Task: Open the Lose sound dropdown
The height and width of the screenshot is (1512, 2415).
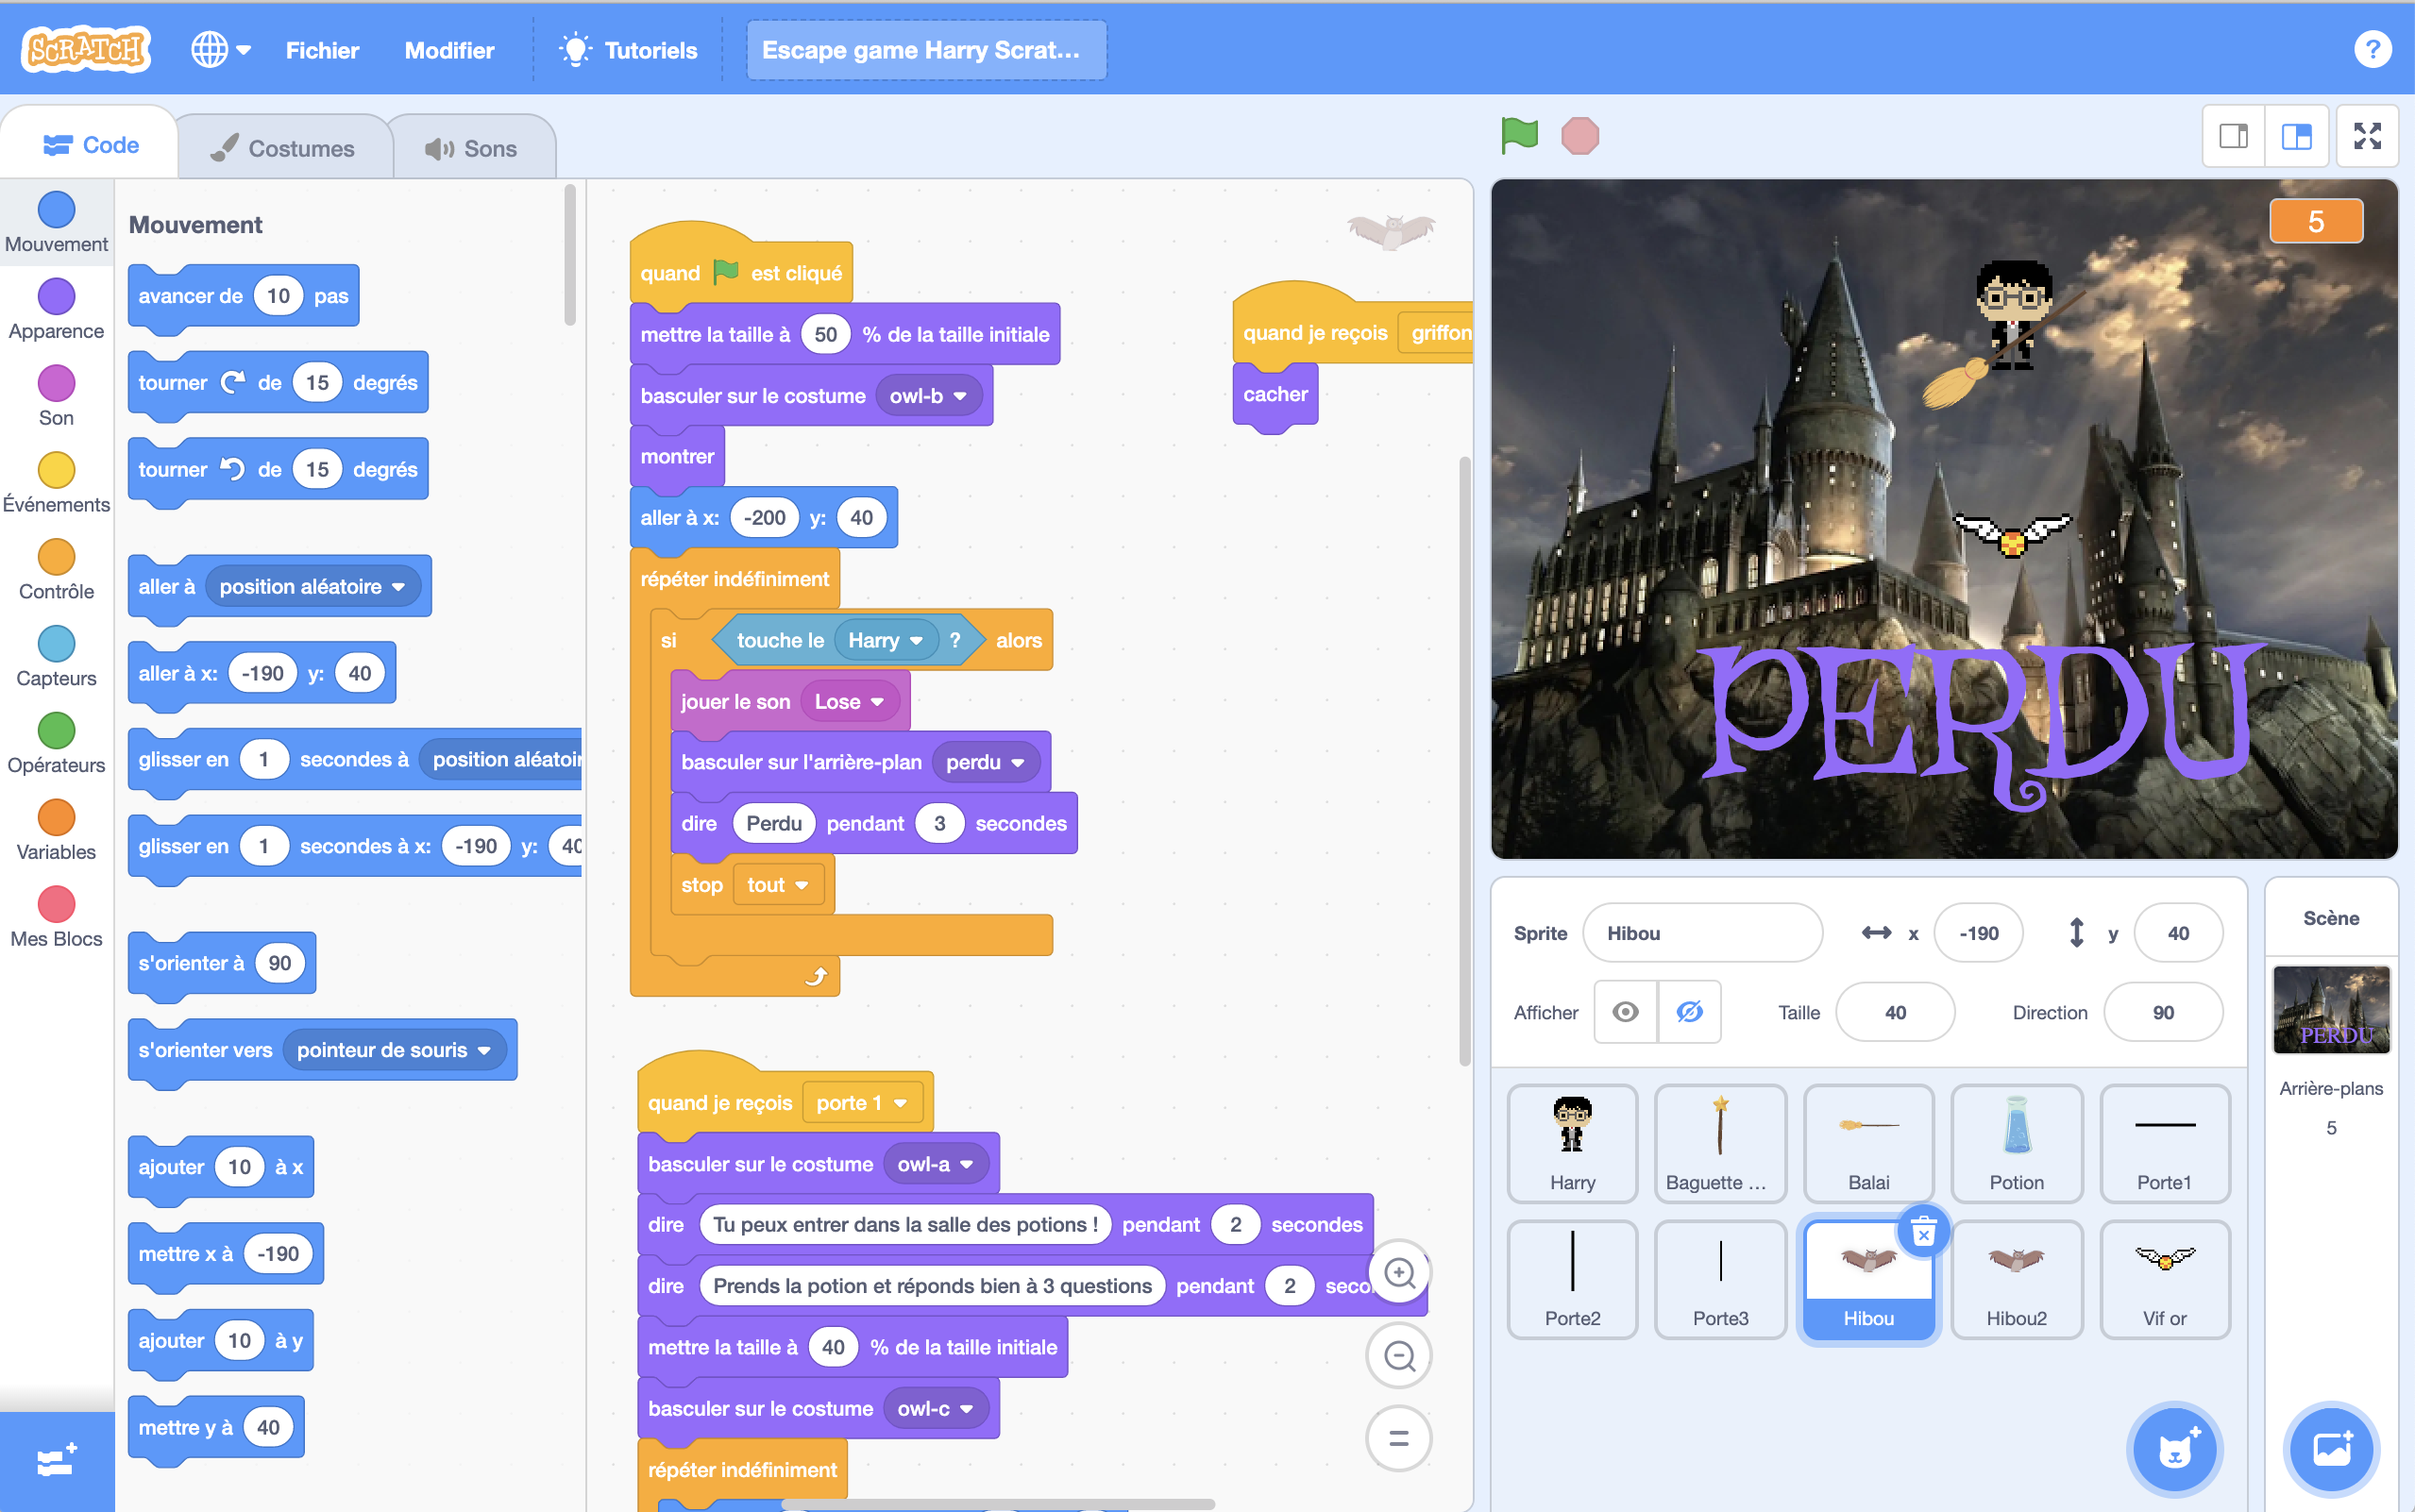Action: (x=849, y=702)
